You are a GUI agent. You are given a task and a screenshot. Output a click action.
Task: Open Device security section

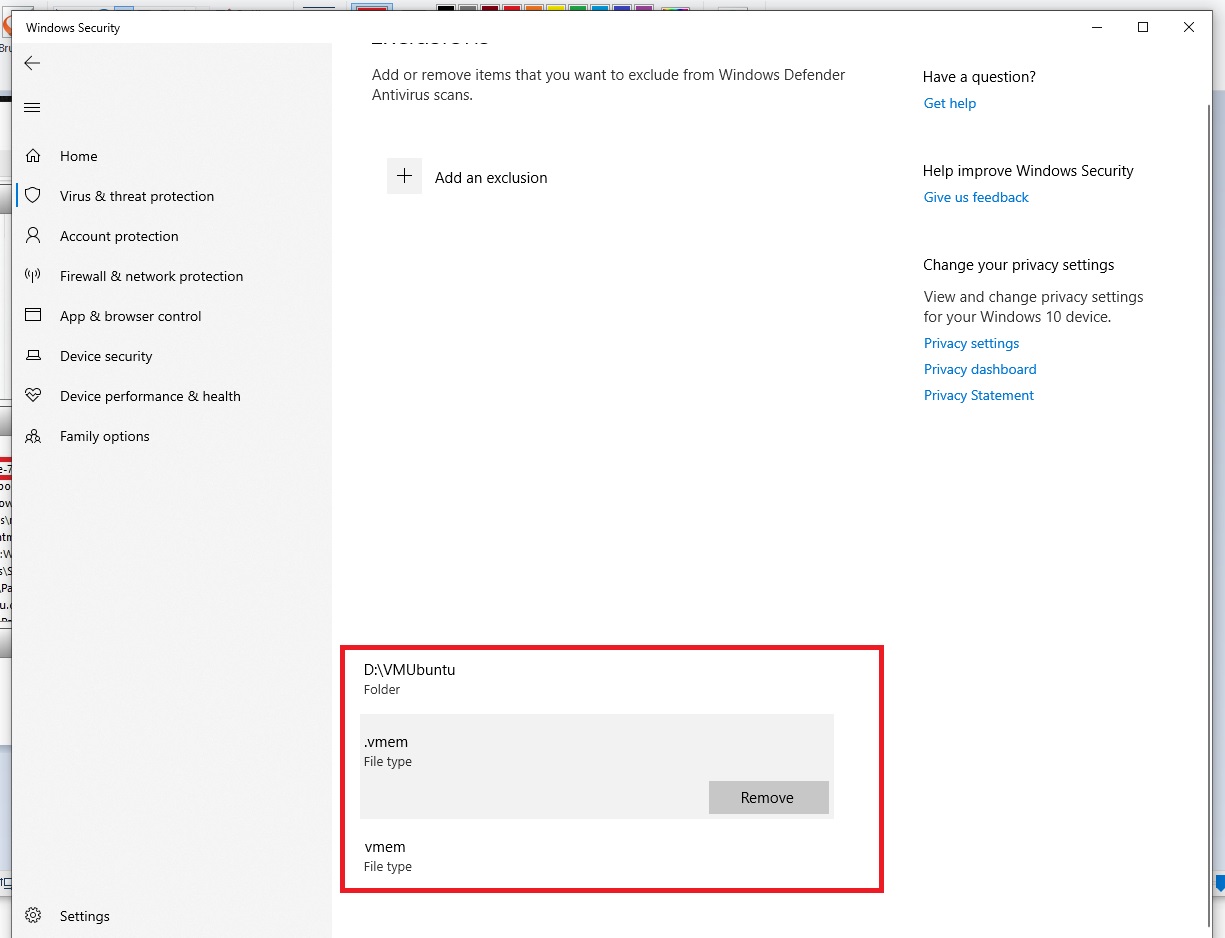tap(106, 356)
